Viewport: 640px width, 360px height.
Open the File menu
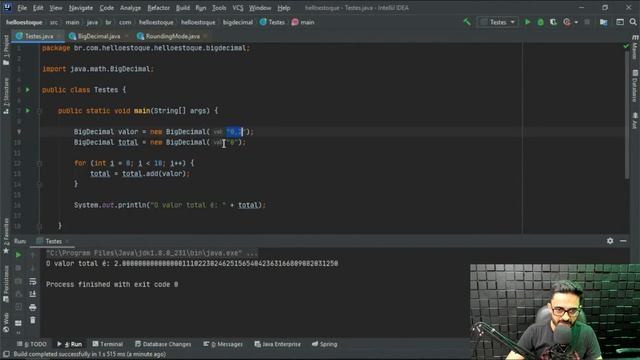click(22, 8)
